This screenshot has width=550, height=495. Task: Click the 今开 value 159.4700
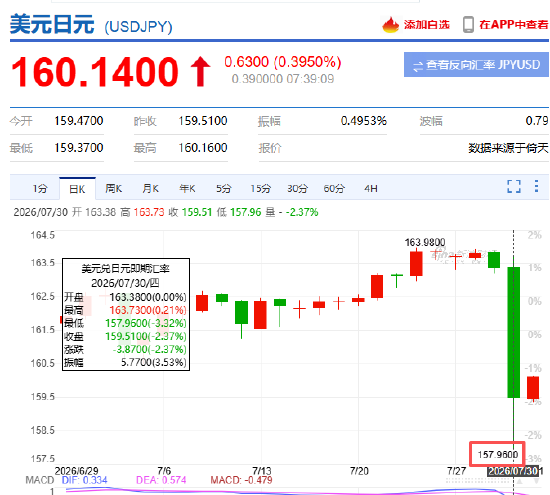[x=79, y=121]
